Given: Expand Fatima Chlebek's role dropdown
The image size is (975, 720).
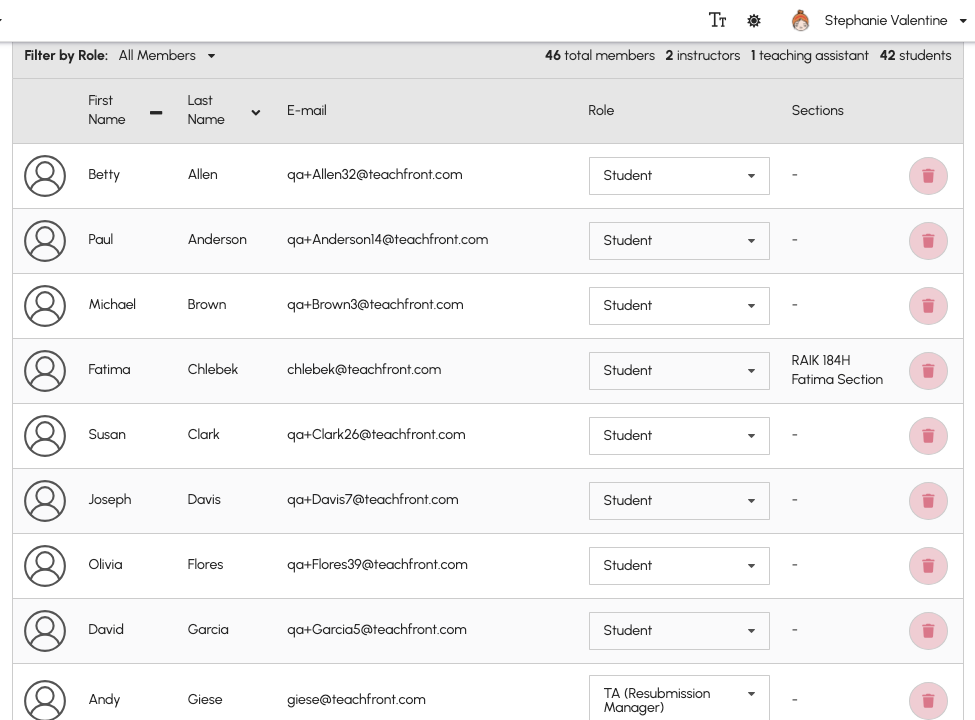Looking at the screenshot, I should [679, 371].
